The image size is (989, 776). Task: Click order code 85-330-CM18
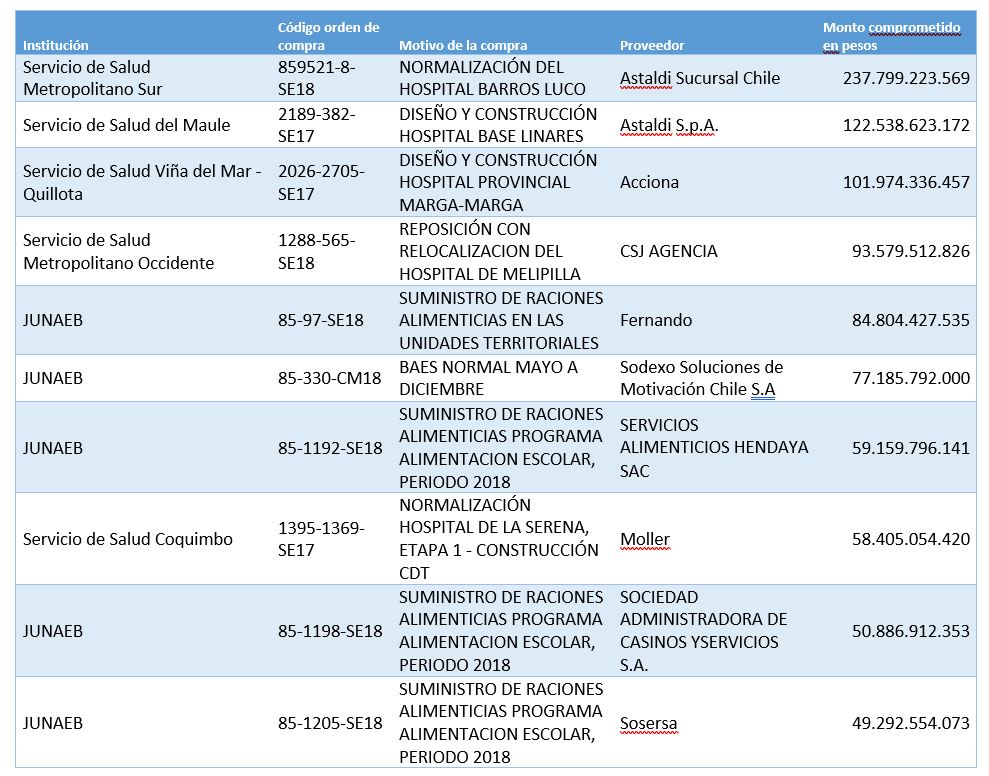click(329, 378)
